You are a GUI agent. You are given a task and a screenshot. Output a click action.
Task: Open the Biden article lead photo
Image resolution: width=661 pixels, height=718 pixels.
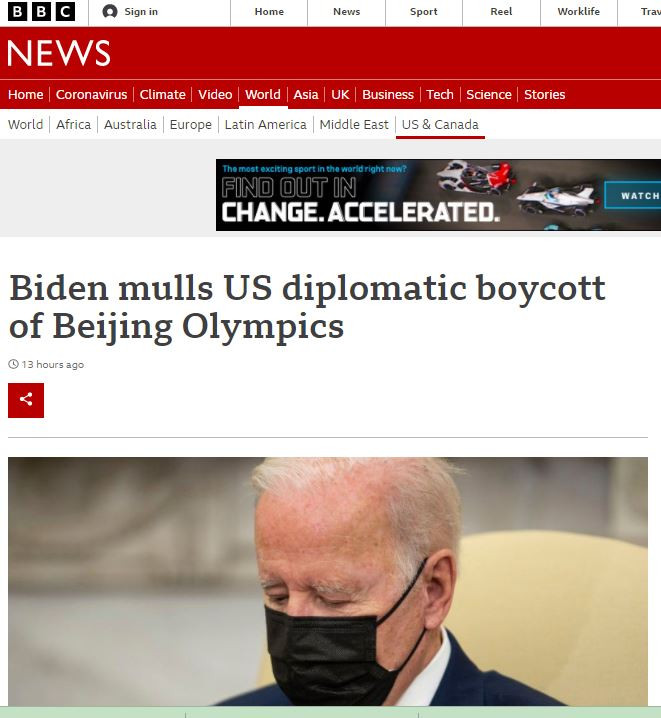[328, 582]
